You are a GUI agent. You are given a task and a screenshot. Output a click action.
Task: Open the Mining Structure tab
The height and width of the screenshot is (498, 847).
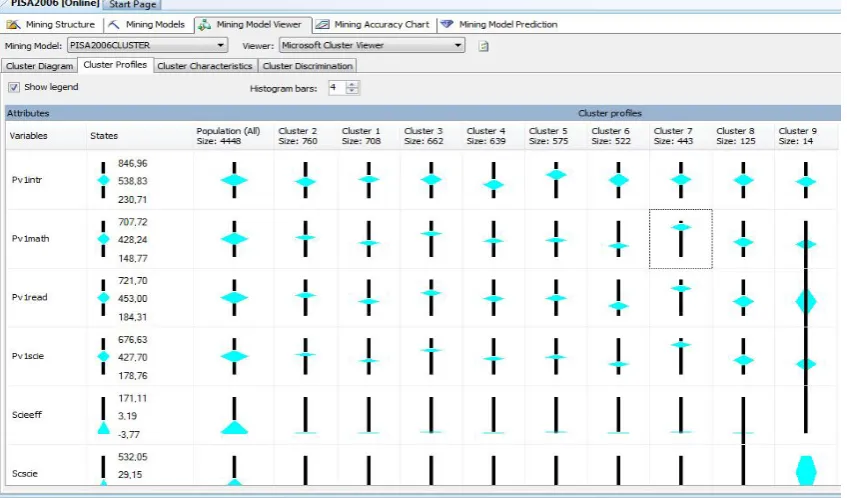click(x=51, y=24)
